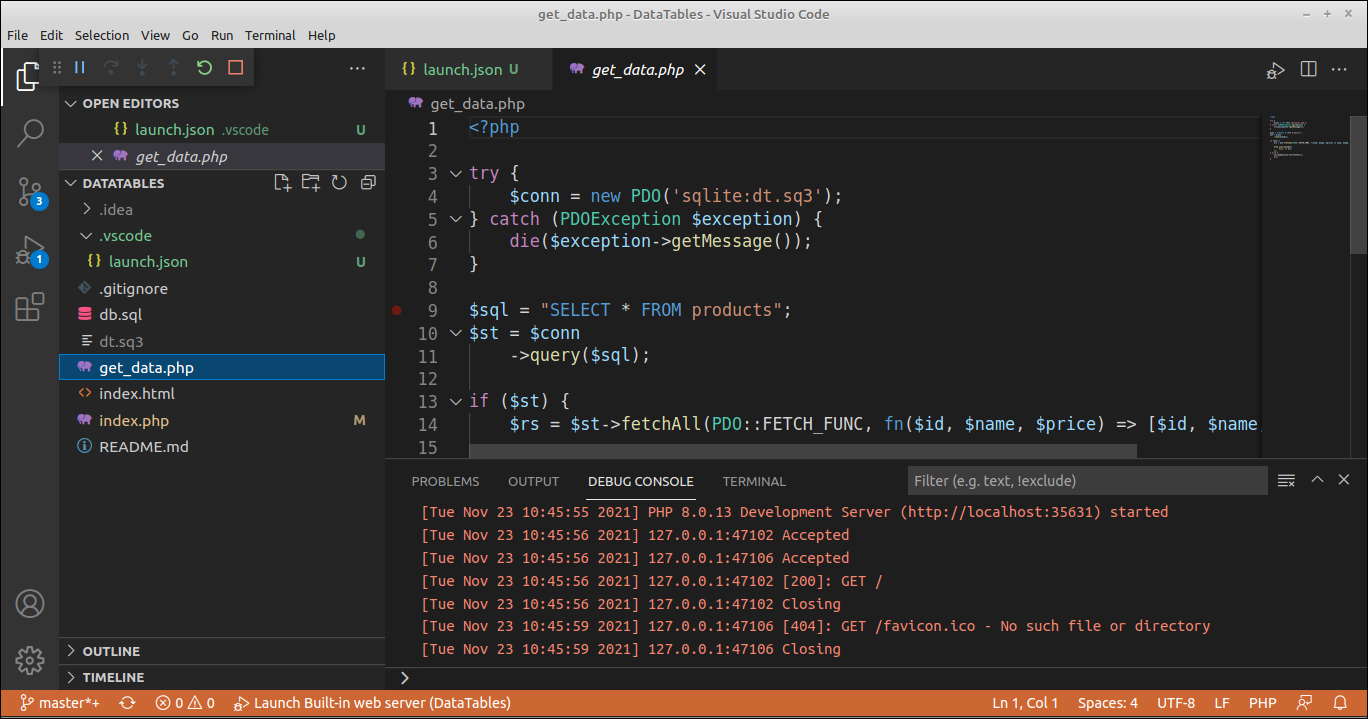Stop debugging with the red square
The image size is (1368, 719).
[236, 67]
